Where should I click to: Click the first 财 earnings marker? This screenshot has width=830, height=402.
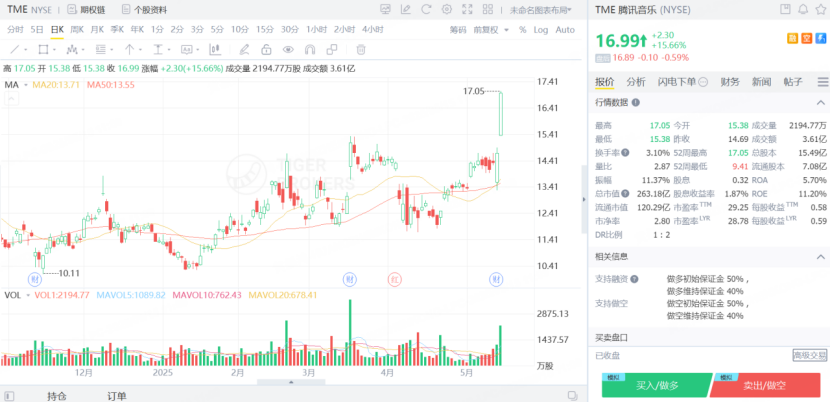[x=35, y=279]
